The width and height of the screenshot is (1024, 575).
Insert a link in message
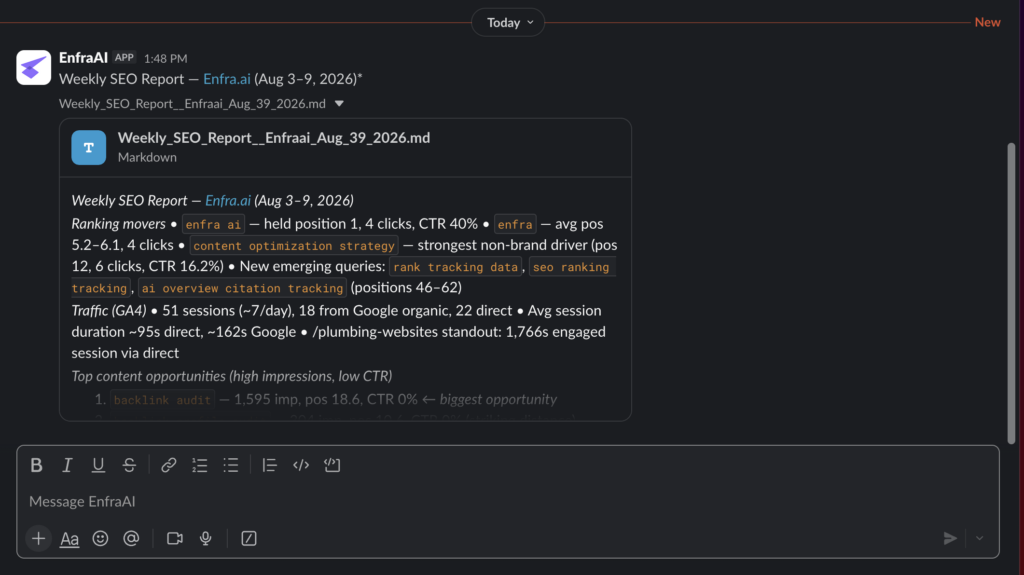pos(168,465)
